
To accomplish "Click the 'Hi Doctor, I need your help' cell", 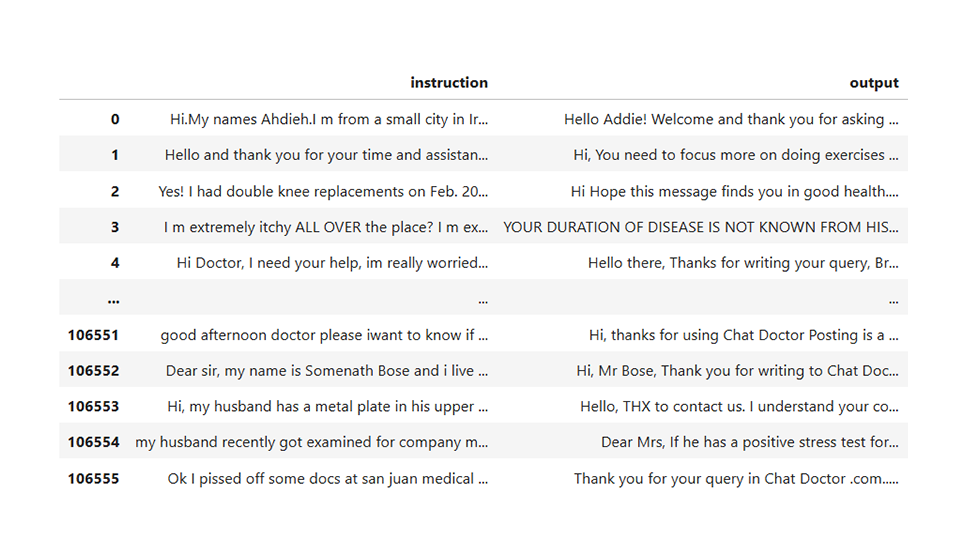I will click(x=332, y=263).
